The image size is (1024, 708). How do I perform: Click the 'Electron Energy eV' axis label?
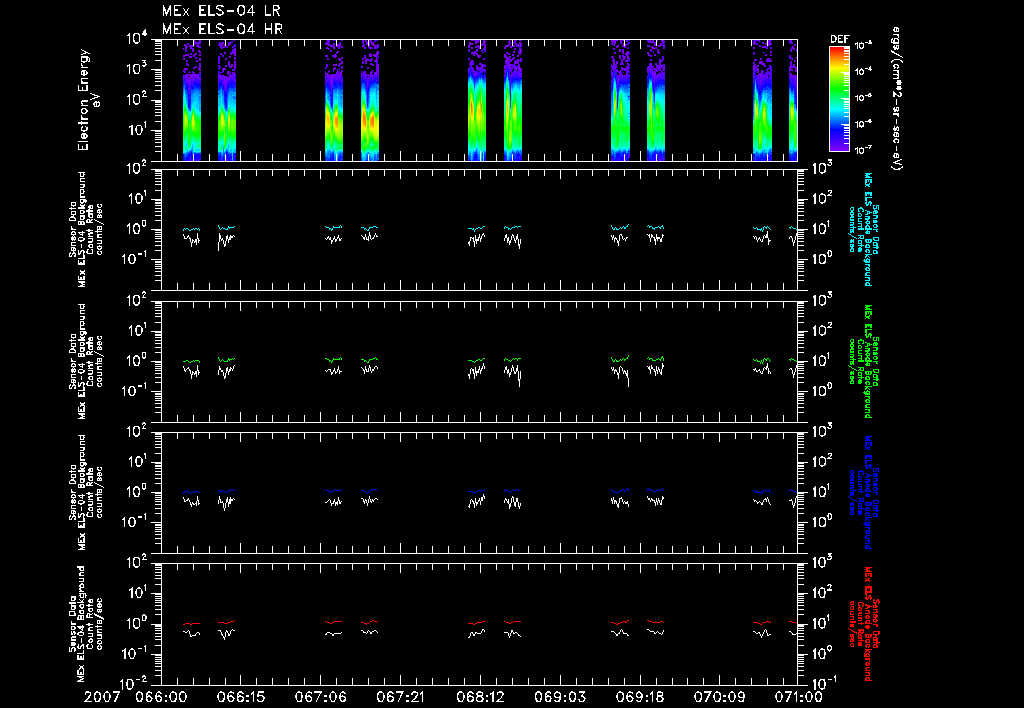[x=89, y=100]
